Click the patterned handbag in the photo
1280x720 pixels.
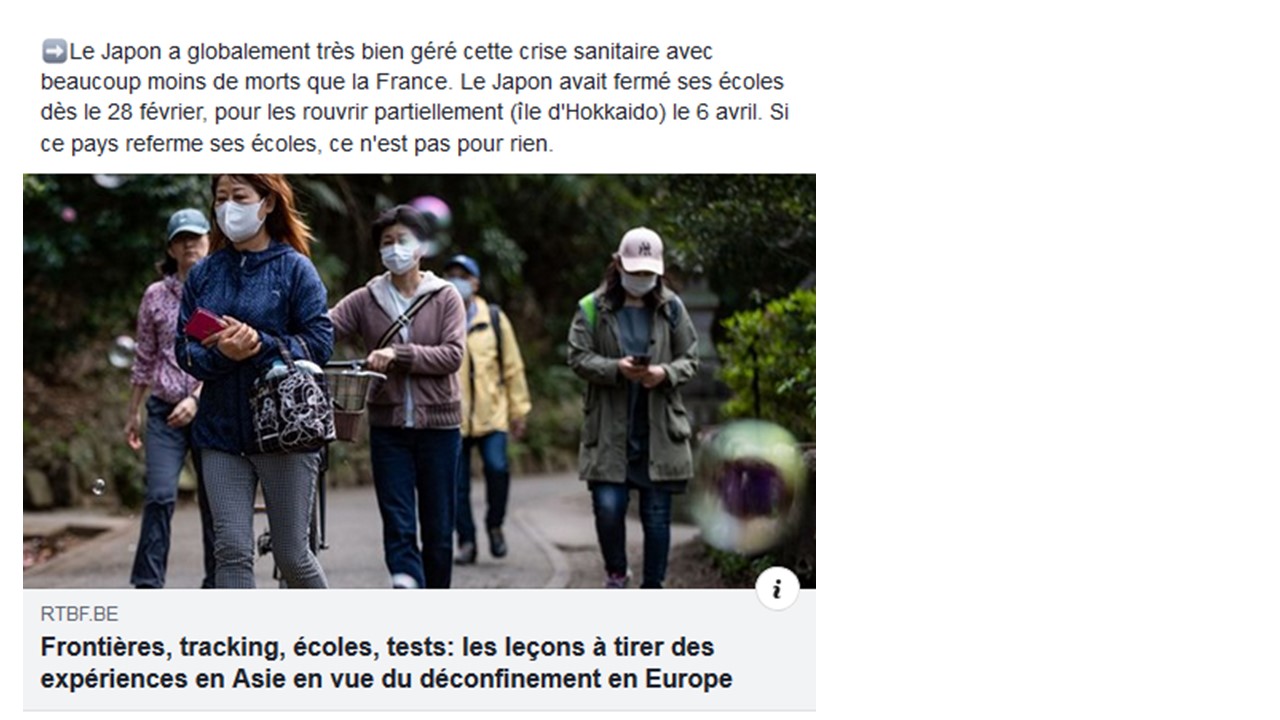point(292,406)
